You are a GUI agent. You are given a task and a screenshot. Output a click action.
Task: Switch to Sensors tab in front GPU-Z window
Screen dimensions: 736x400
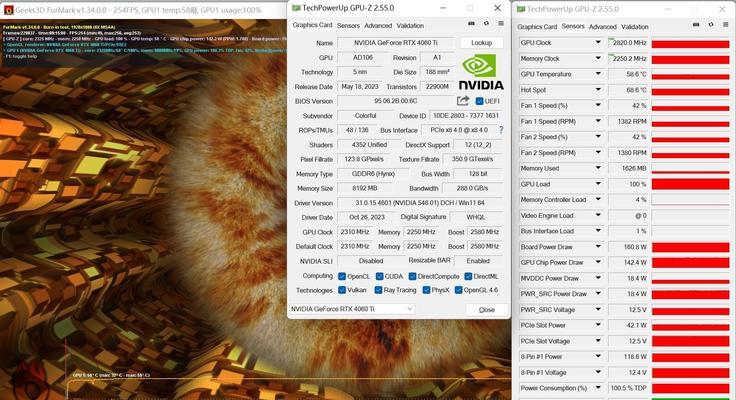coord(348,25)
